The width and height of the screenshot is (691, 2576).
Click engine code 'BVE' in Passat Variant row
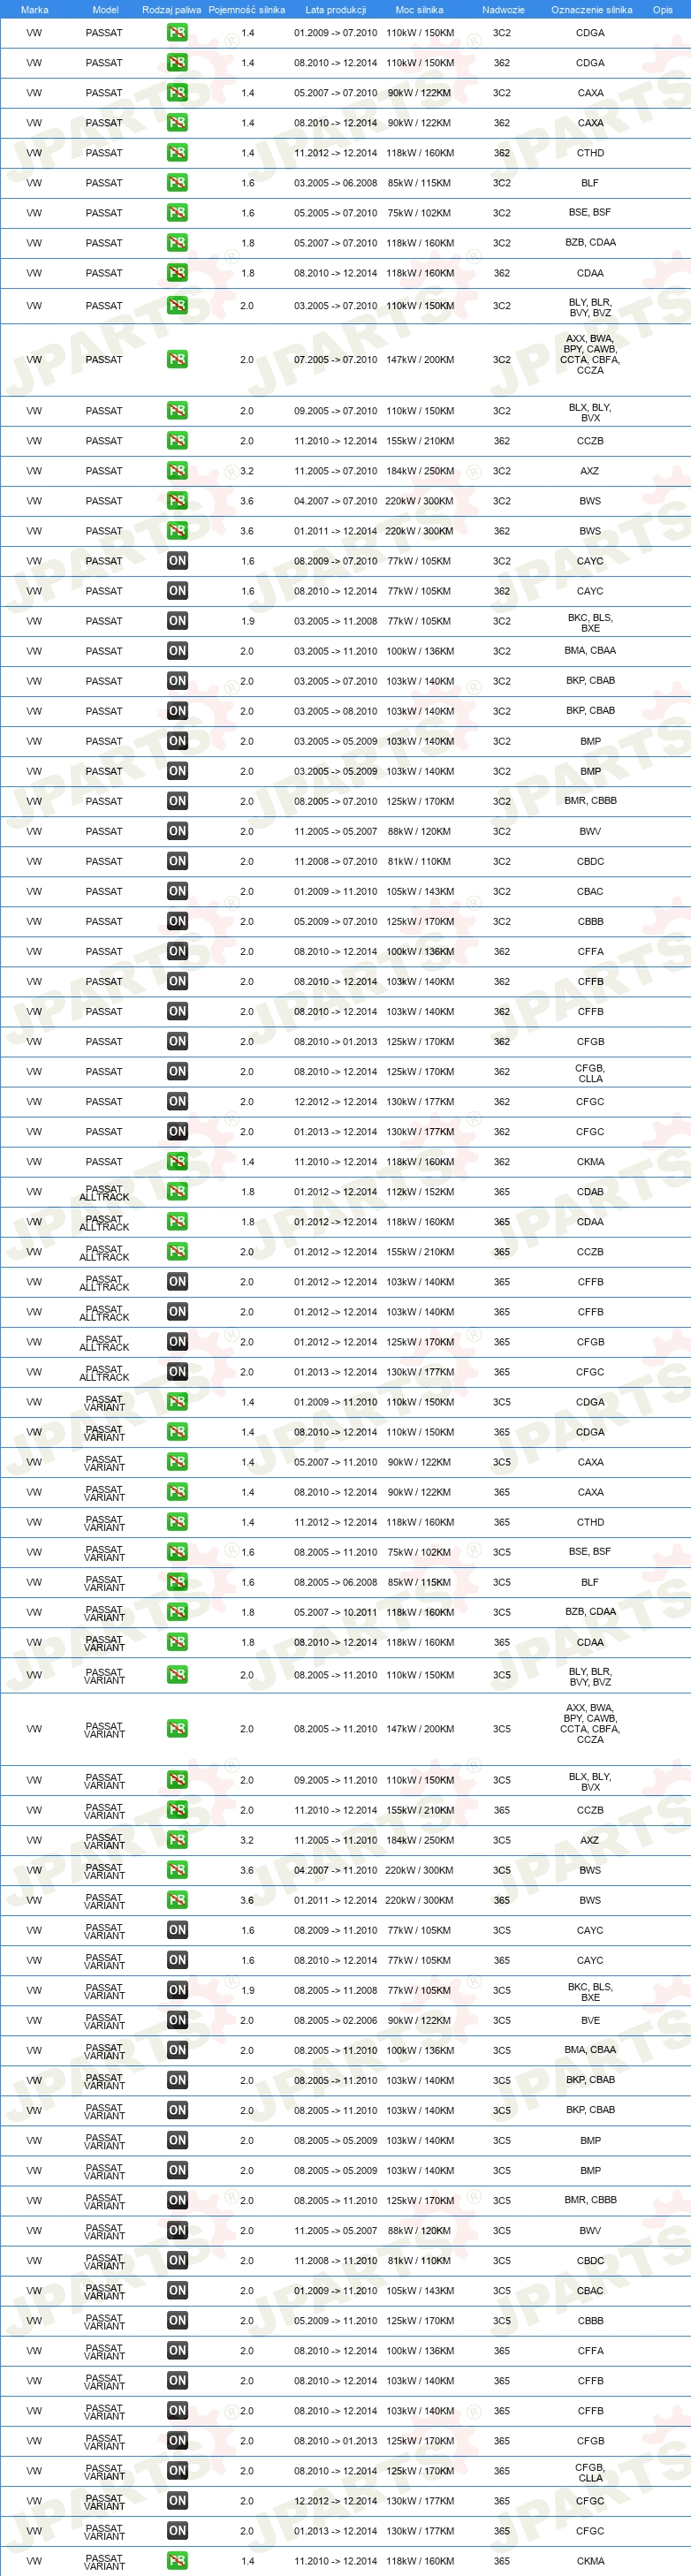click(x=590, y=2020)
